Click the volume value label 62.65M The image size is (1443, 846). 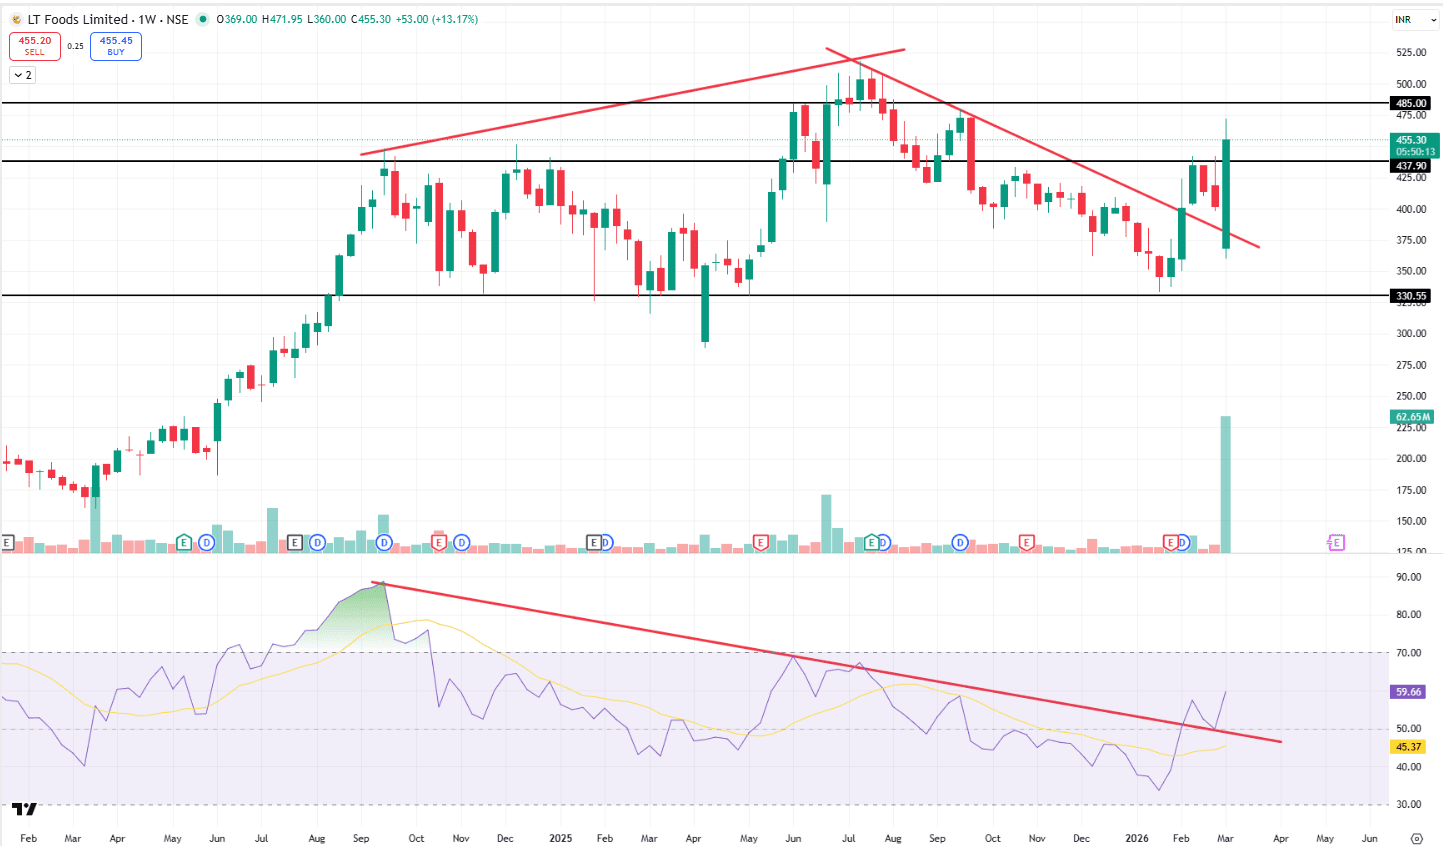point(1413,417)
